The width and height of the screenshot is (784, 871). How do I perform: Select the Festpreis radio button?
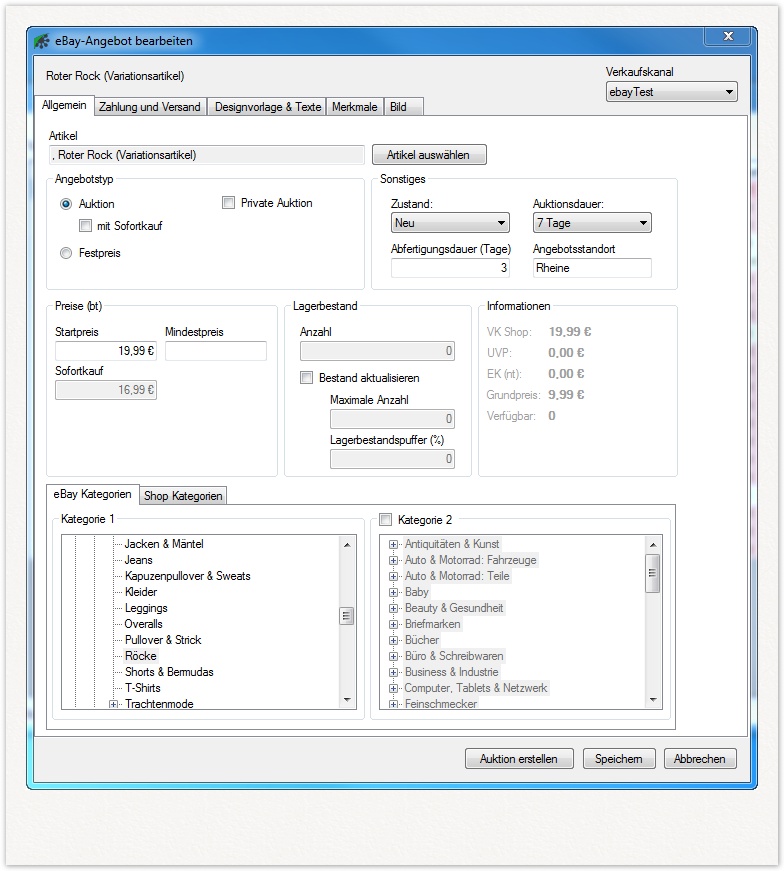[x=66, y=254]
